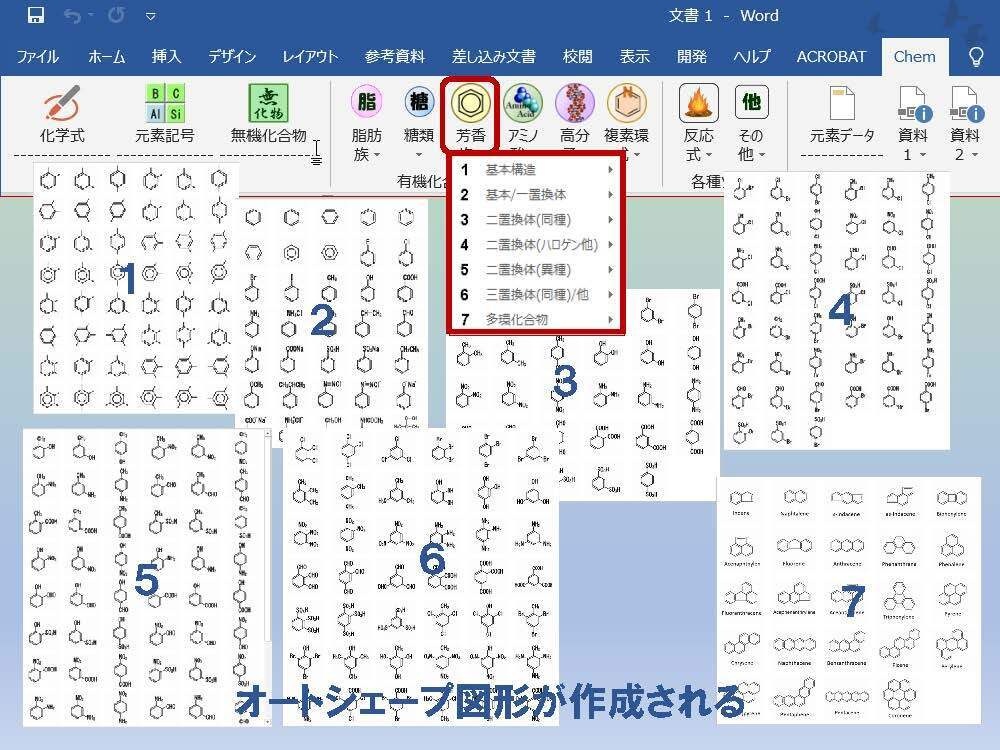This screenshot has width=1000, height=750.
Task: Expand the 反応式 dropdown arrow
Action: 709,155
